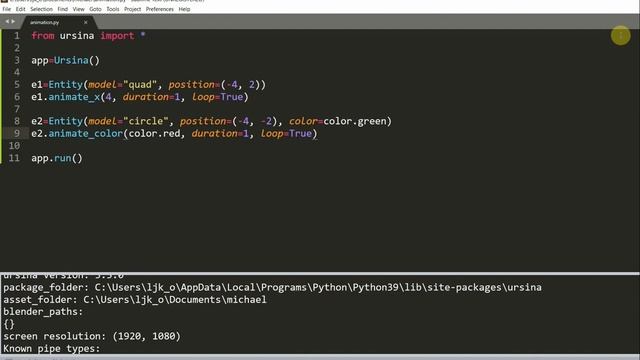
Task: Open the View menu
Action: pos(78,9)
